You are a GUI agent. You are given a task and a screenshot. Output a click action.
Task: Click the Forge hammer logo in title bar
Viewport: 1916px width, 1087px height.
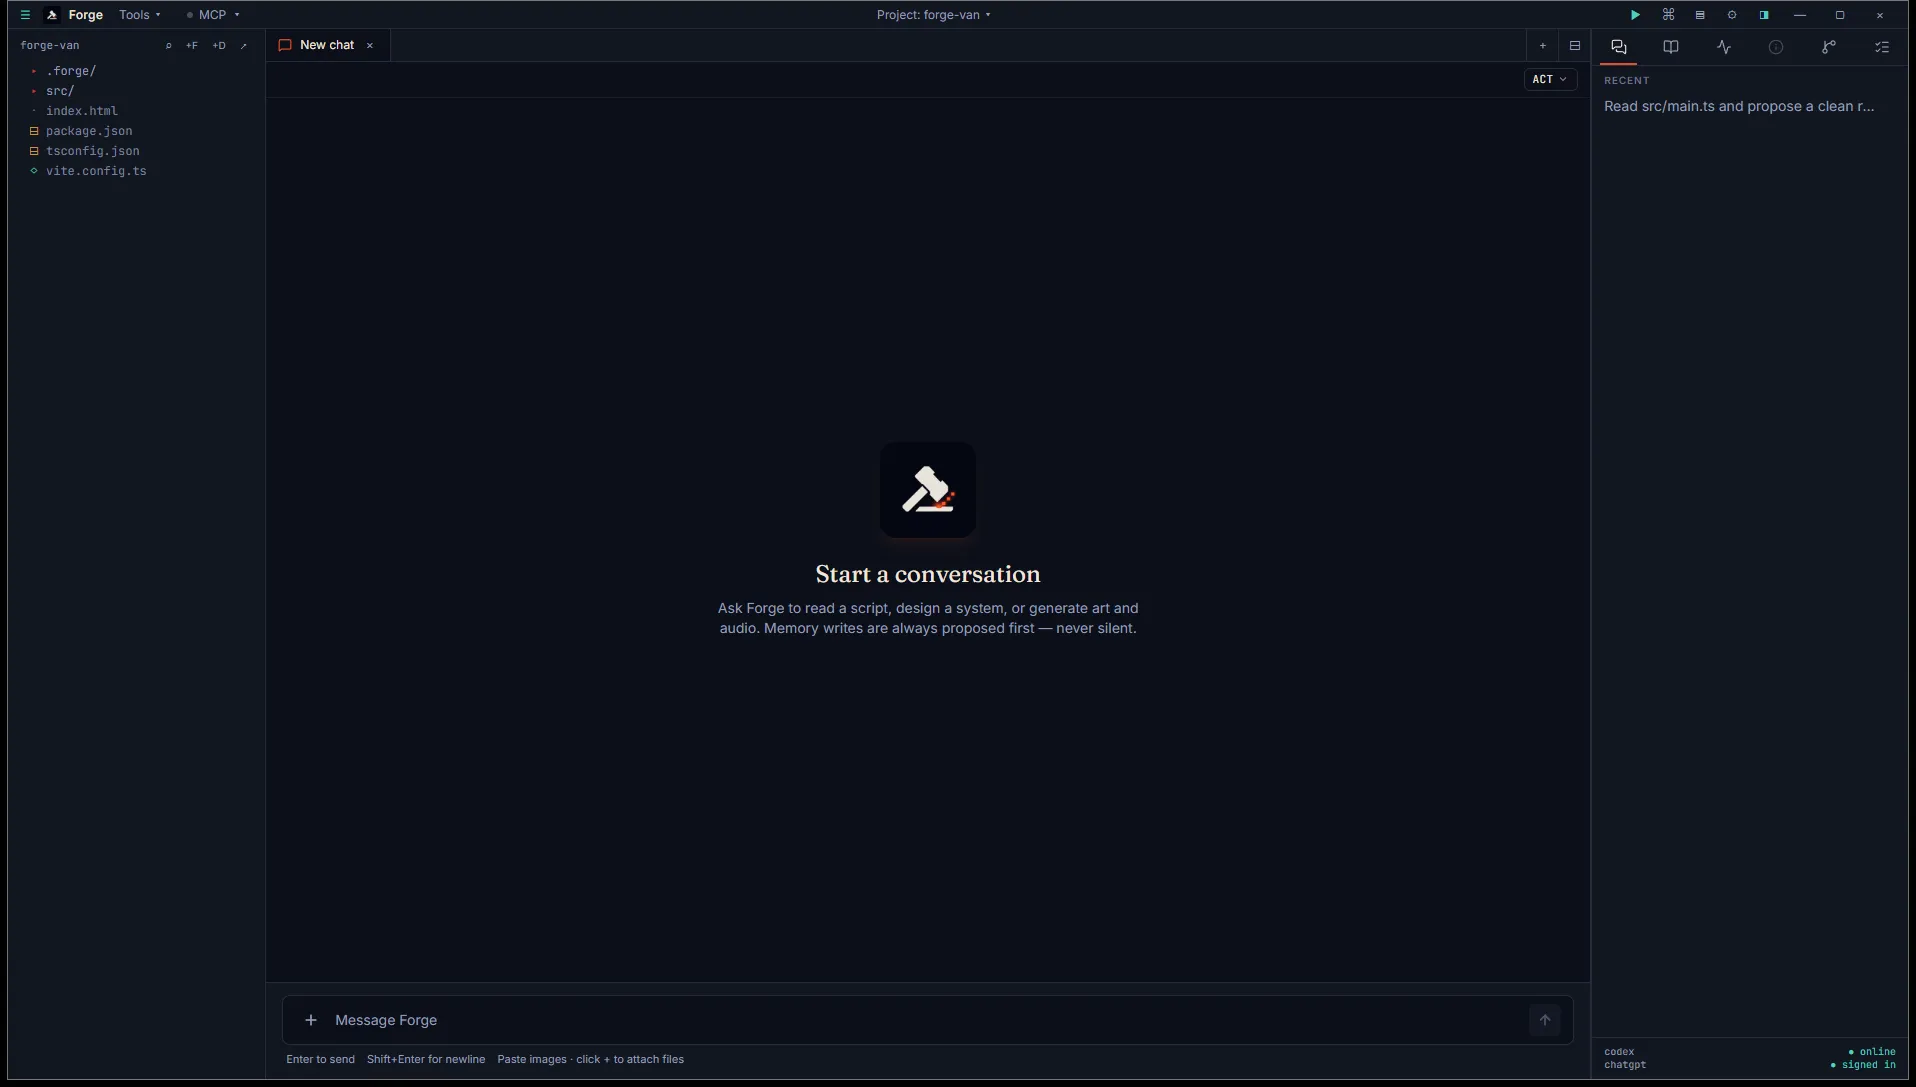52,15
